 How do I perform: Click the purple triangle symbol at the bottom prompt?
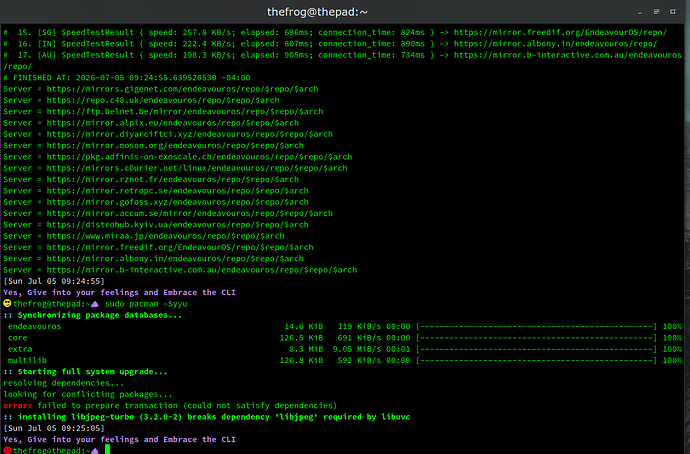[95, 451]
